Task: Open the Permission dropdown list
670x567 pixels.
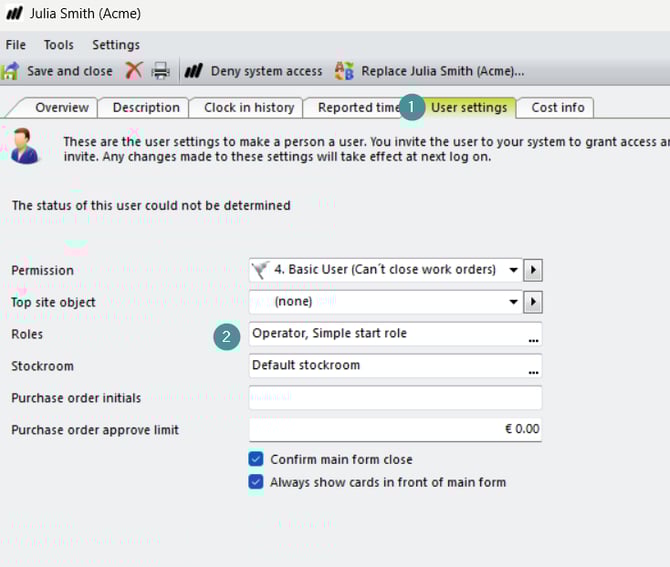Action: (x=513, y=270)
